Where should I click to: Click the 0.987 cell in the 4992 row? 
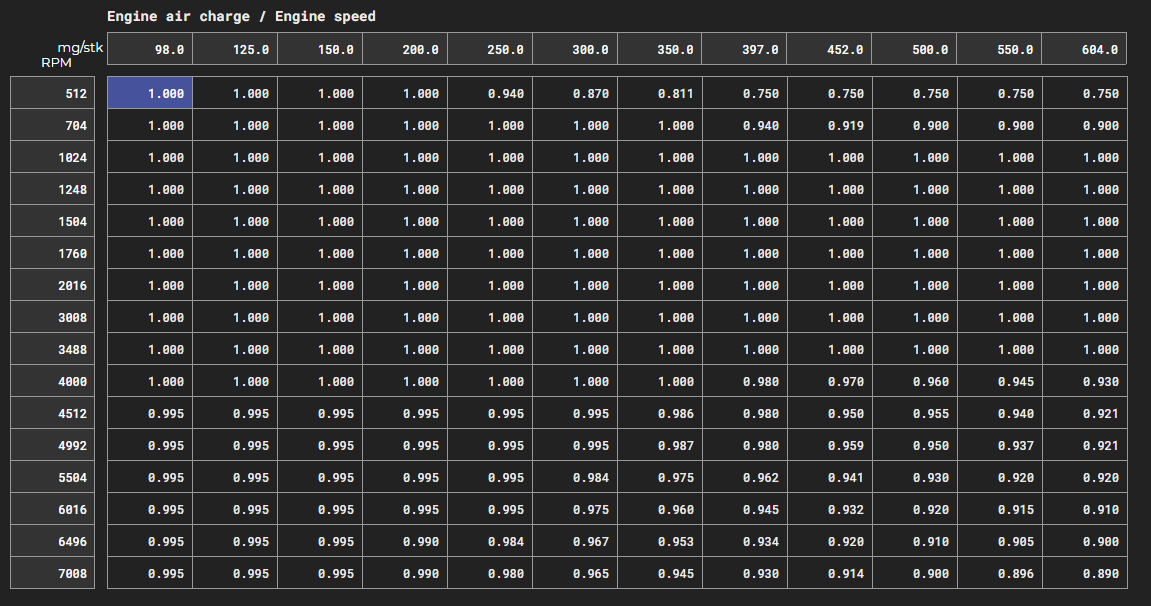[660, 445]
